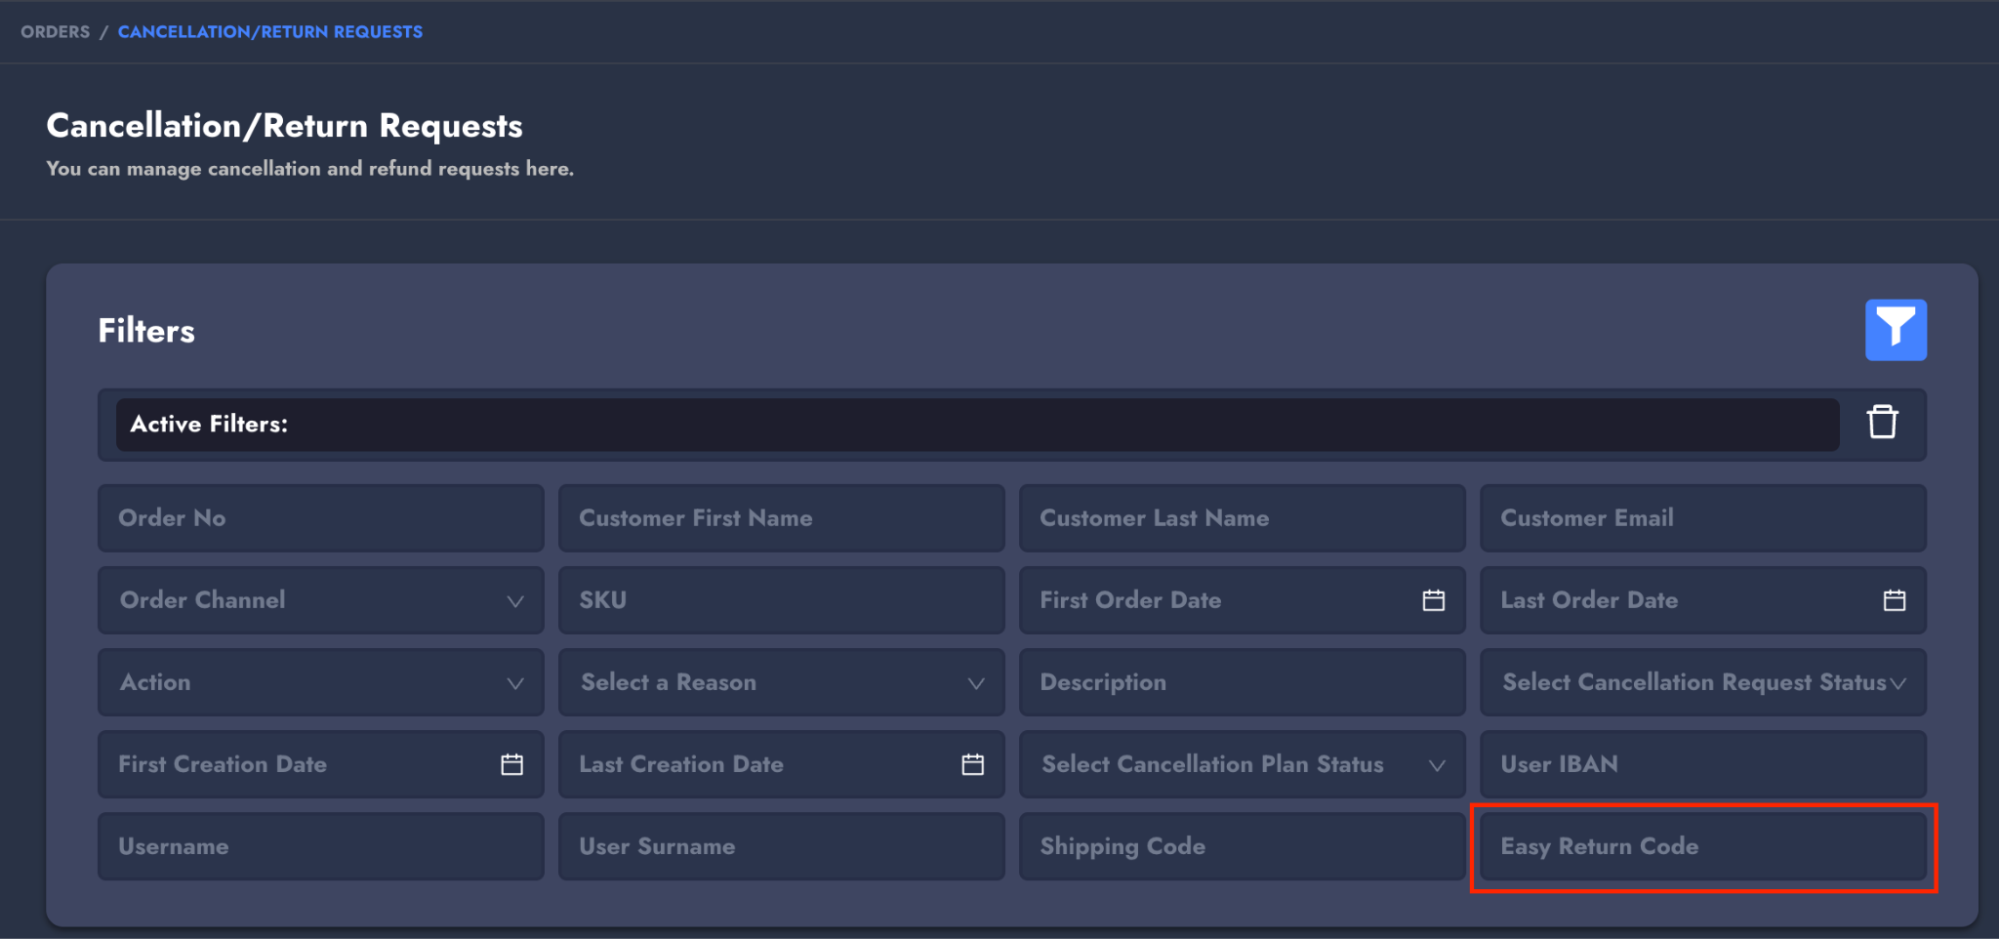Expand the Select a Reason dropdown
The width and height of the screenshot is (1999, 939).
tap(781, 682)
